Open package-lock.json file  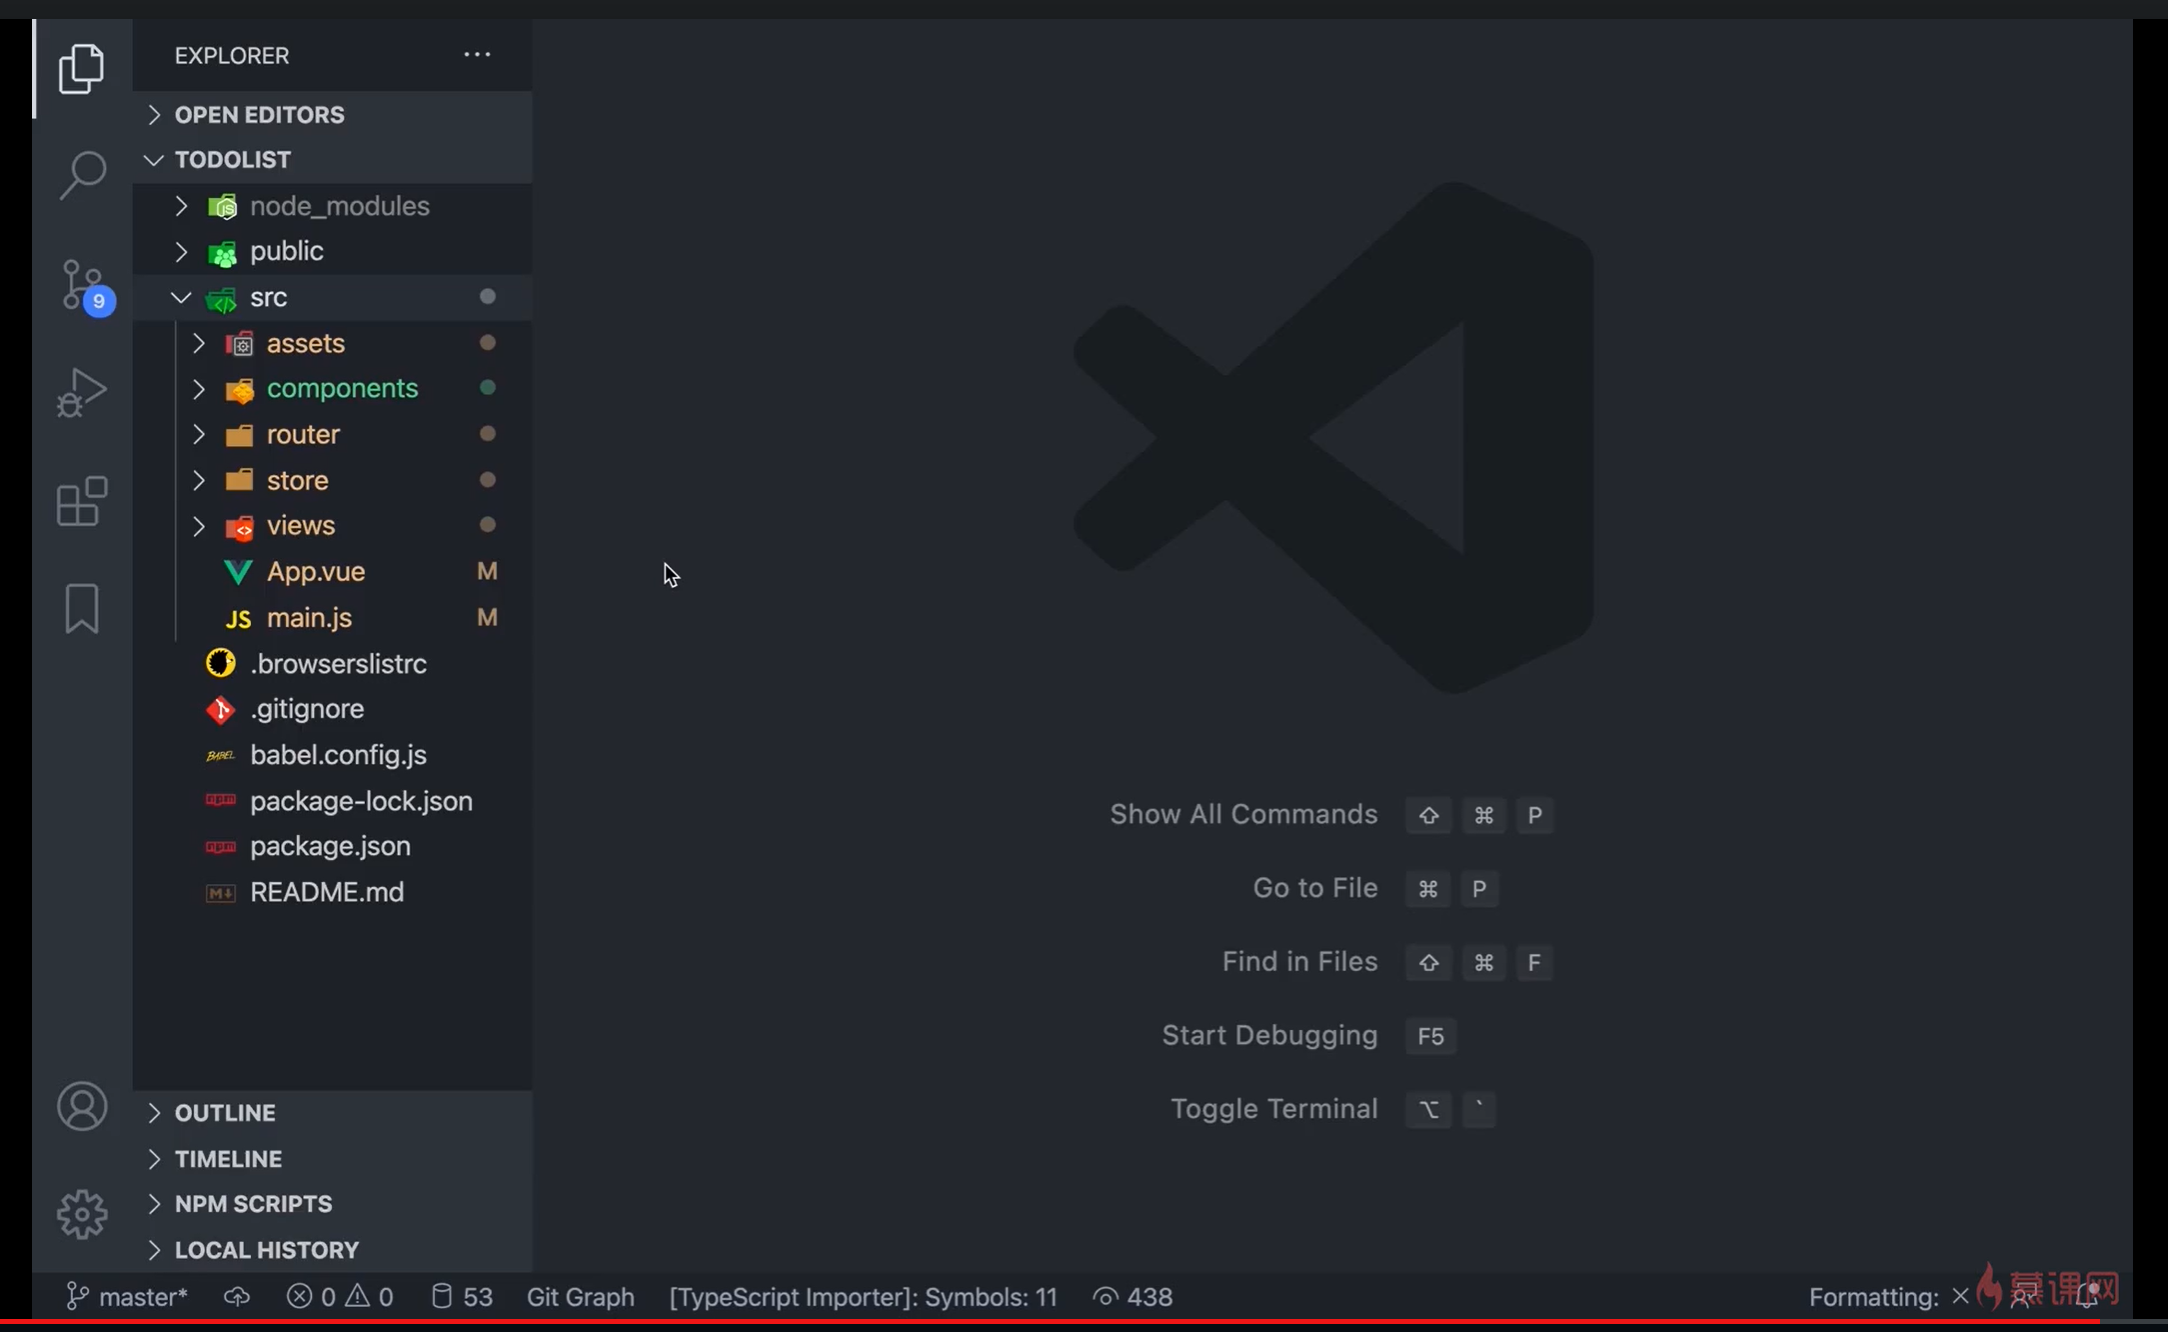332,801
